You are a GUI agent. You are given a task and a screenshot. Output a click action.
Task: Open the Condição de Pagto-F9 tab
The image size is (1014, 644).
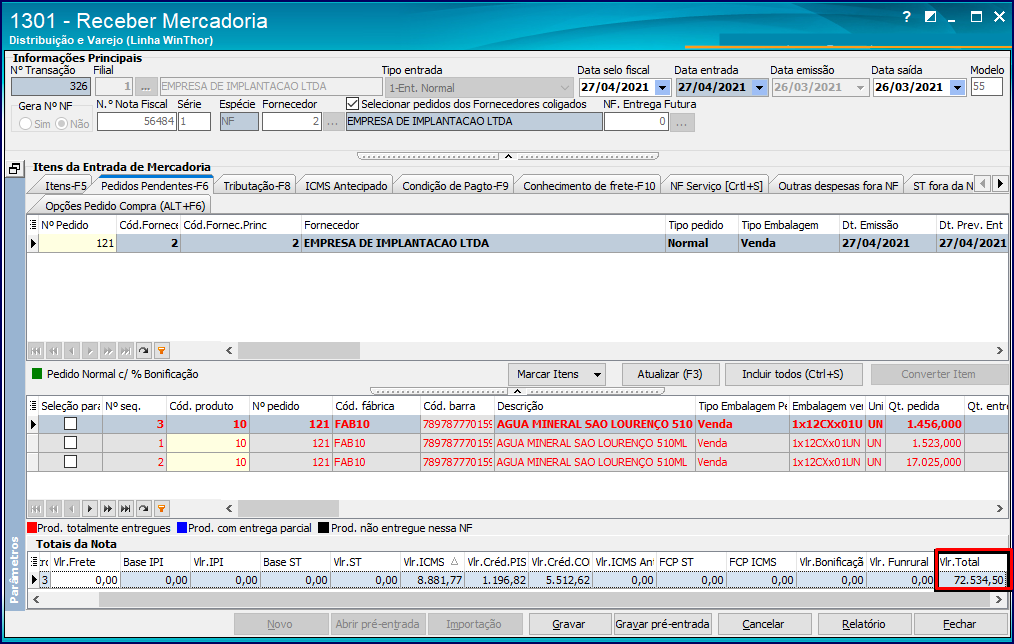click(x=455, y=186)
